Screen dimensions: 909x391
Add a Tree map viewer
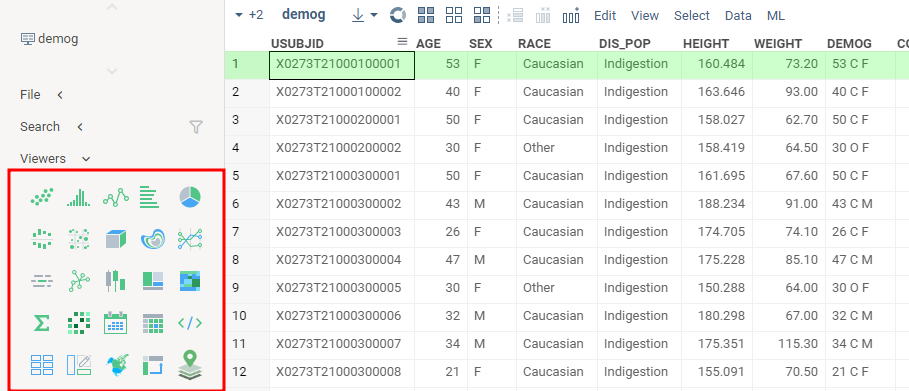(153, 281)
